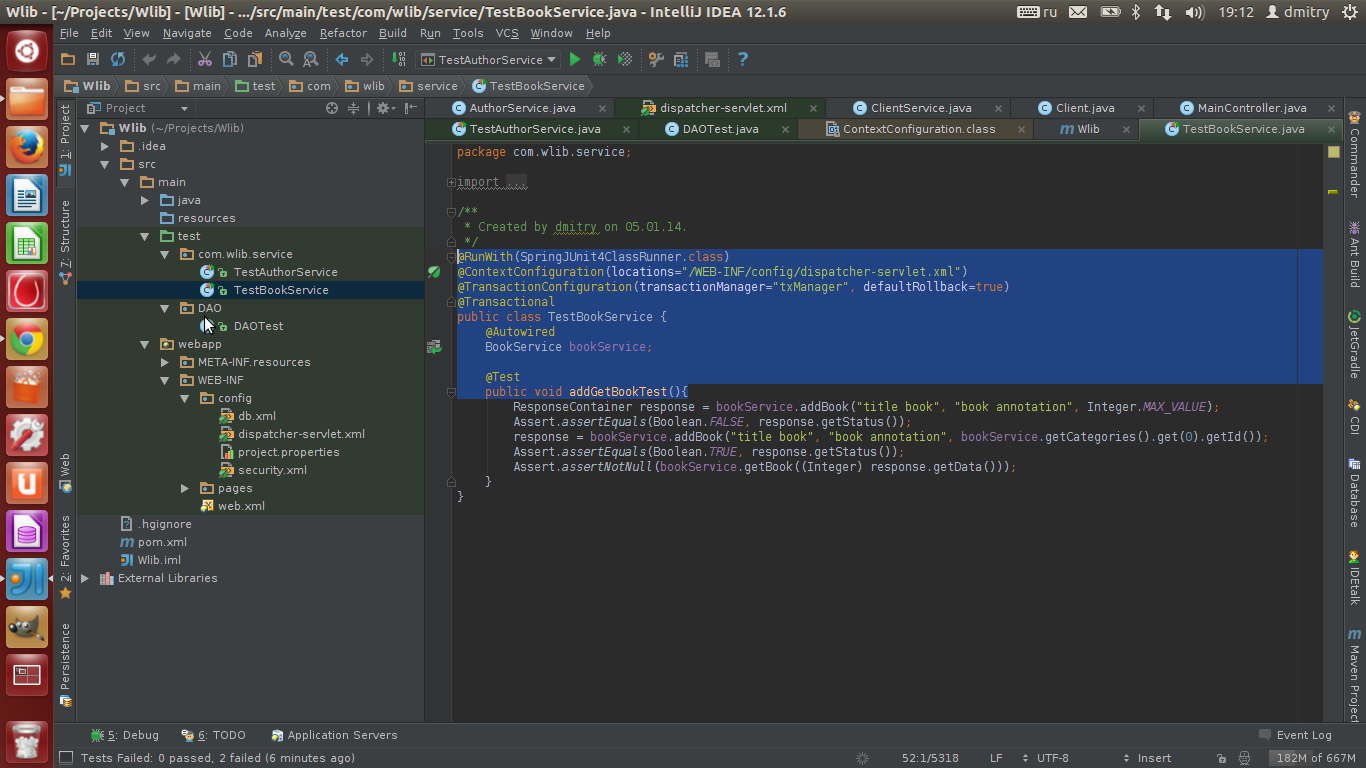This screenshot has height=768, width=1366.
Task: Select dispatcher-servlet.xml in project tree
Action: pos(301,434)
